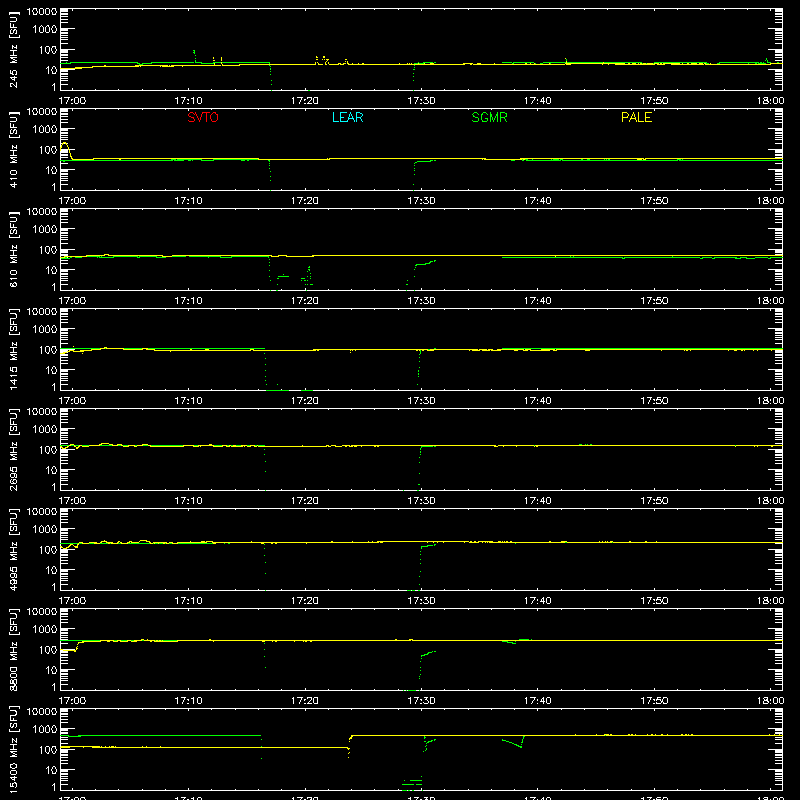Select the 1415 MHz [SFU] axis title
800x800 pixels.
(x=13, y=349)
